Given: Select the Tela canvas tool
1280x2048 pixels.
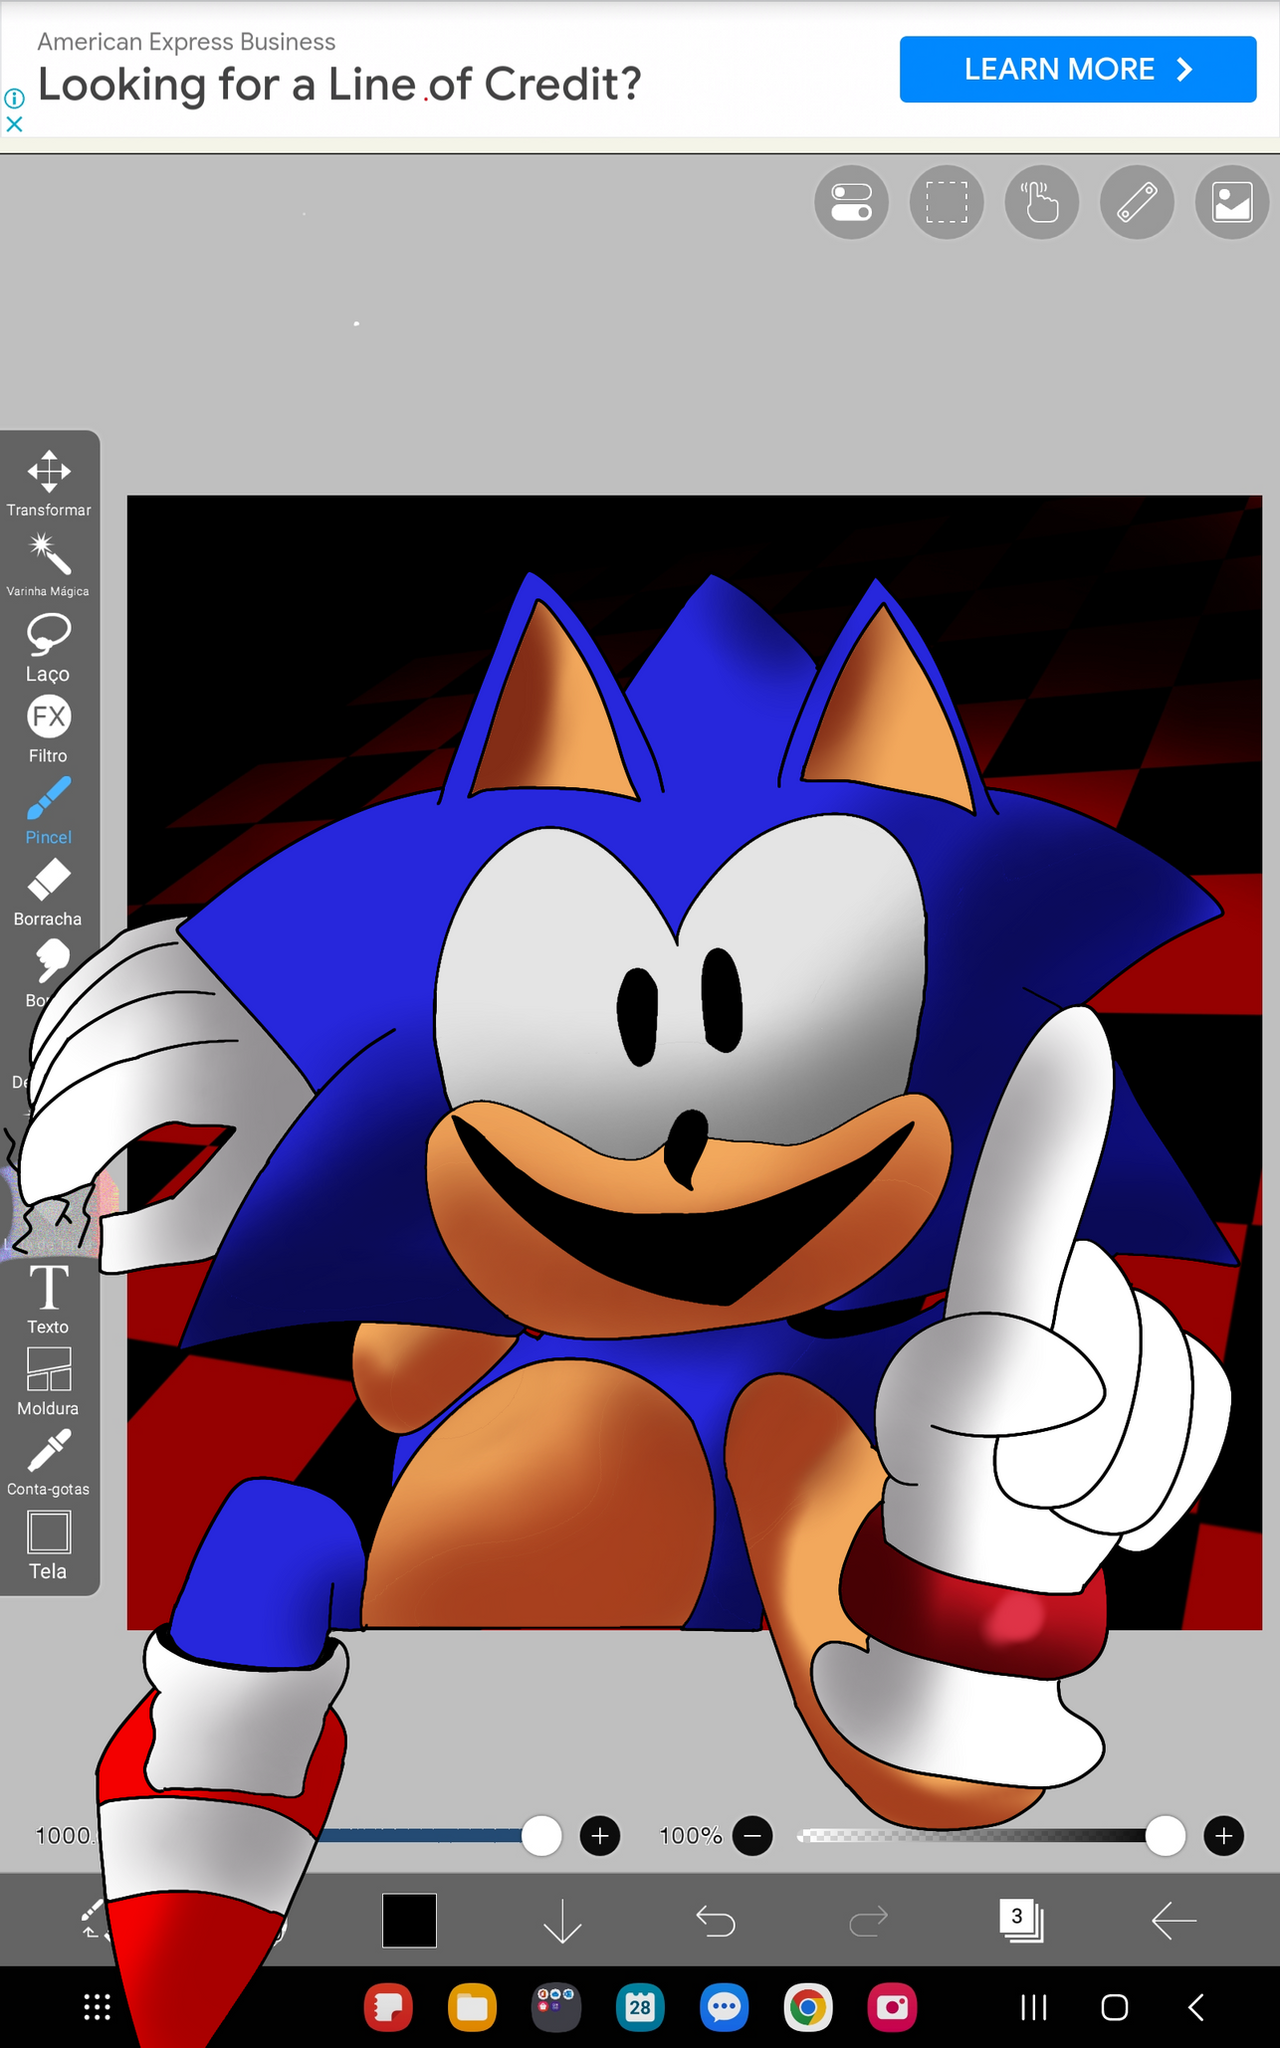Looking at the screenshot, I should (48, 1545).
